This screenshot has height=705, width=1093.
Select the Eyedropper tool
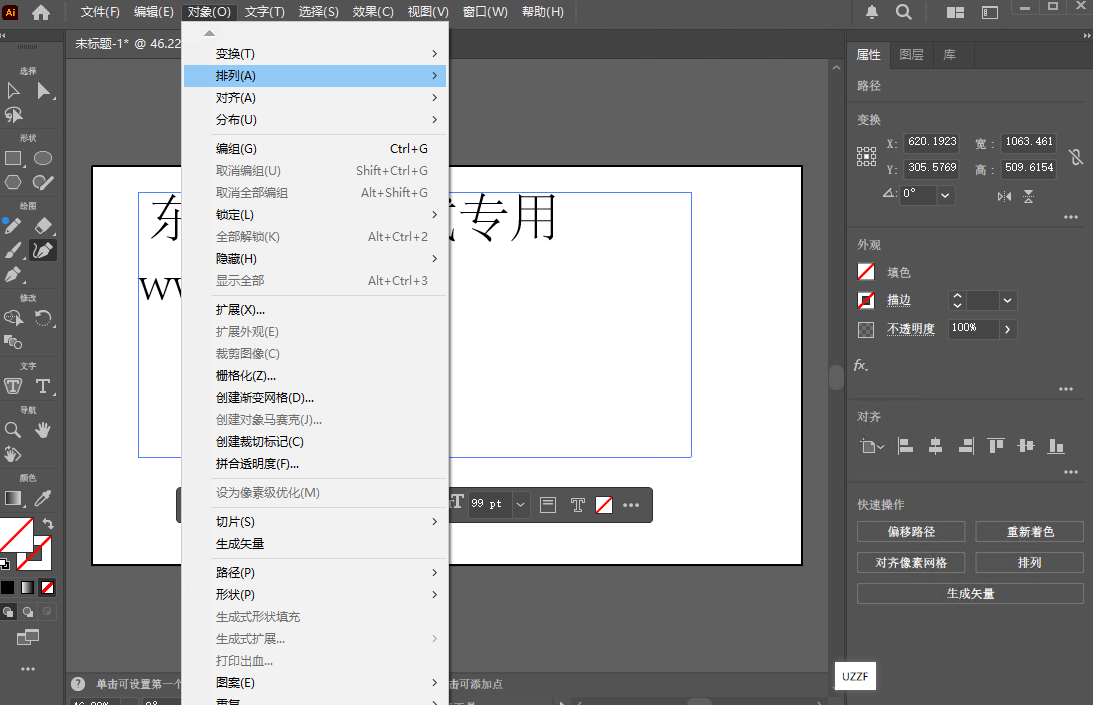tap(43, 498)
